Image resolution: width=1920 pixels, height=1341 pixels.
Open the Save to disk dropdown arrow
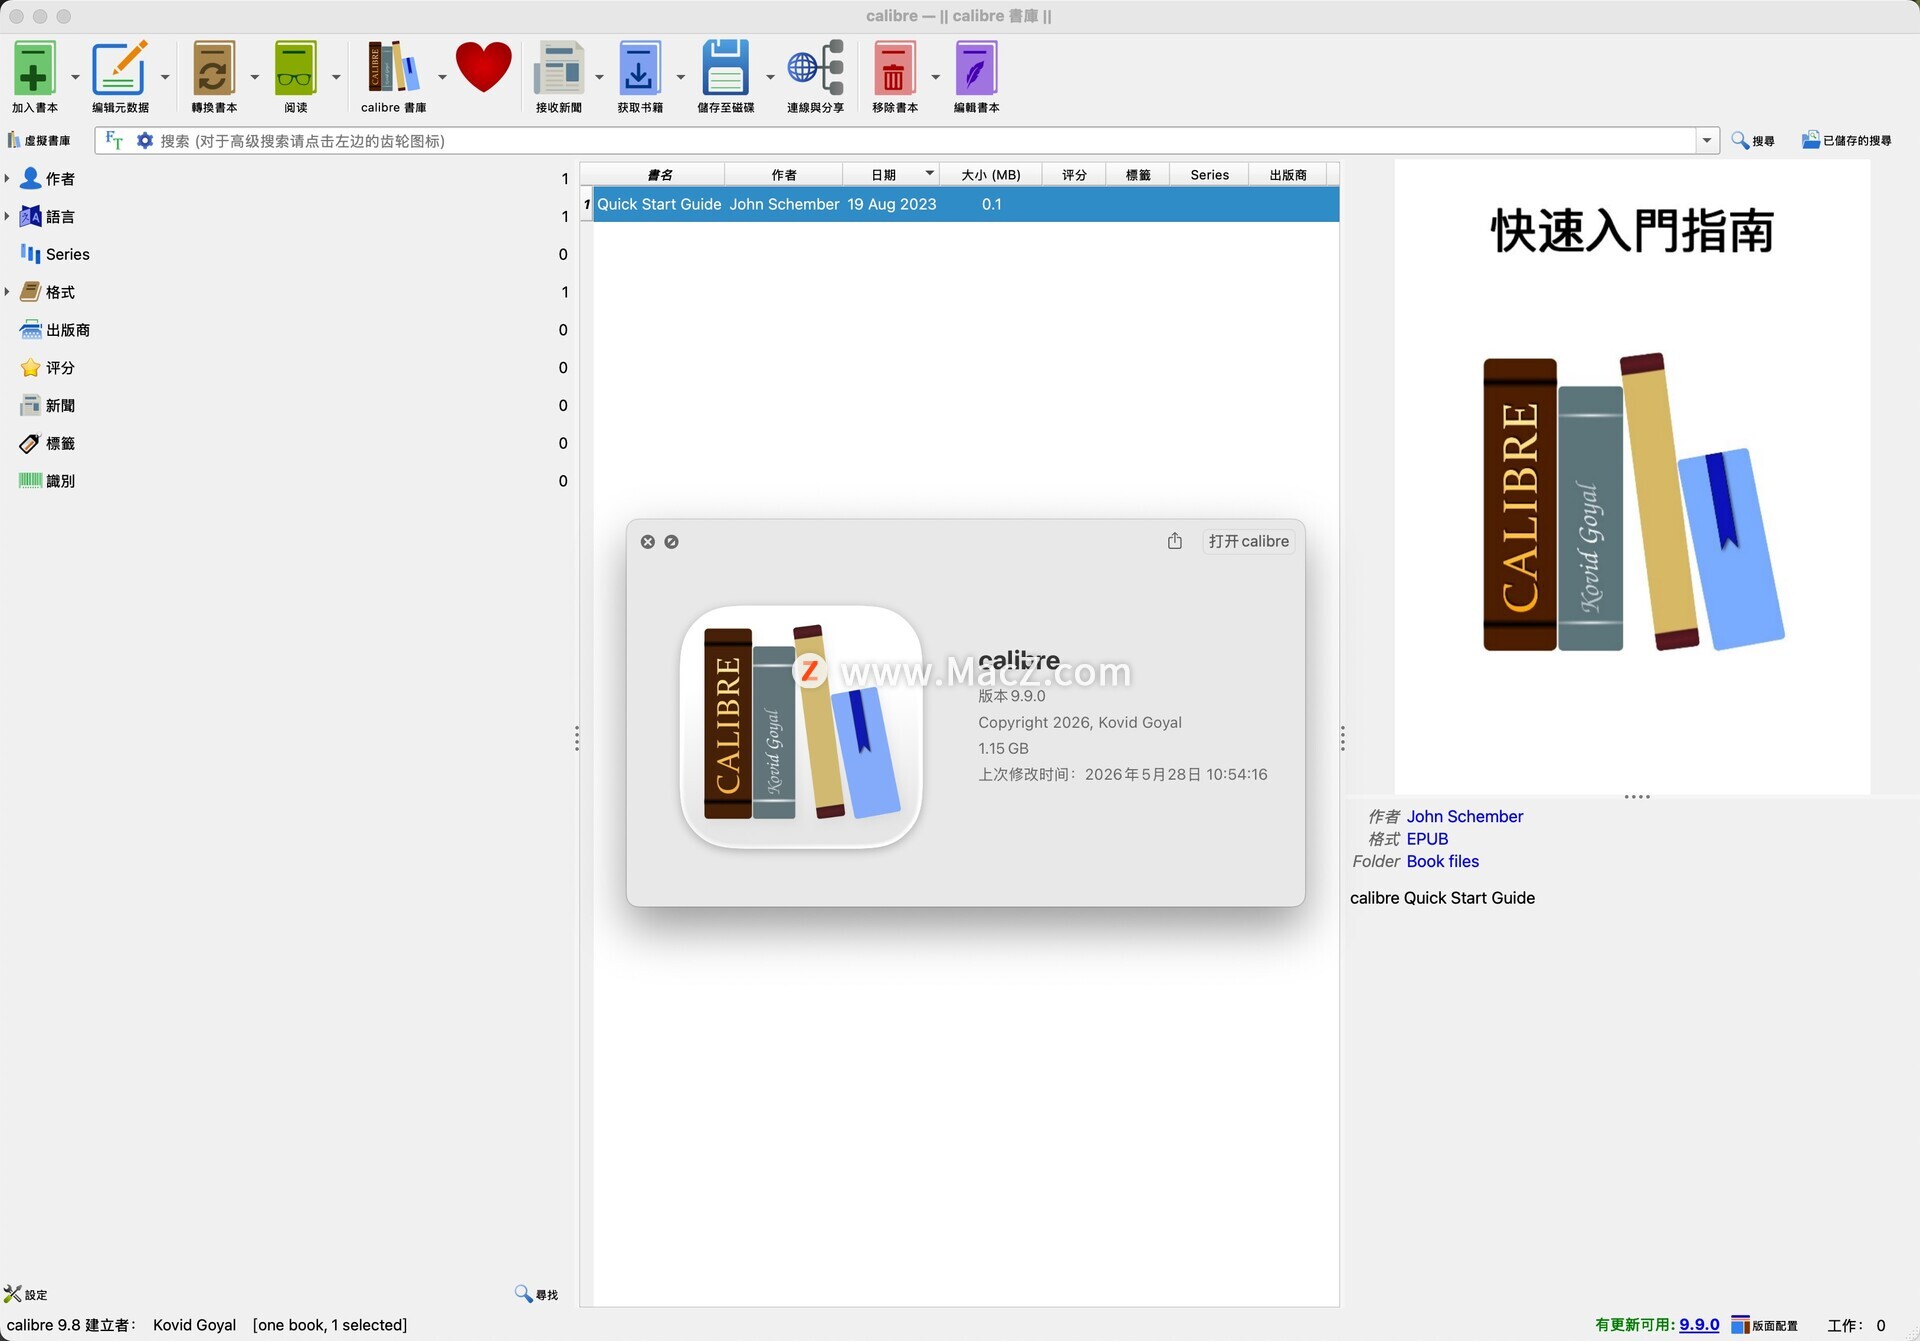(x=770, y=77)
